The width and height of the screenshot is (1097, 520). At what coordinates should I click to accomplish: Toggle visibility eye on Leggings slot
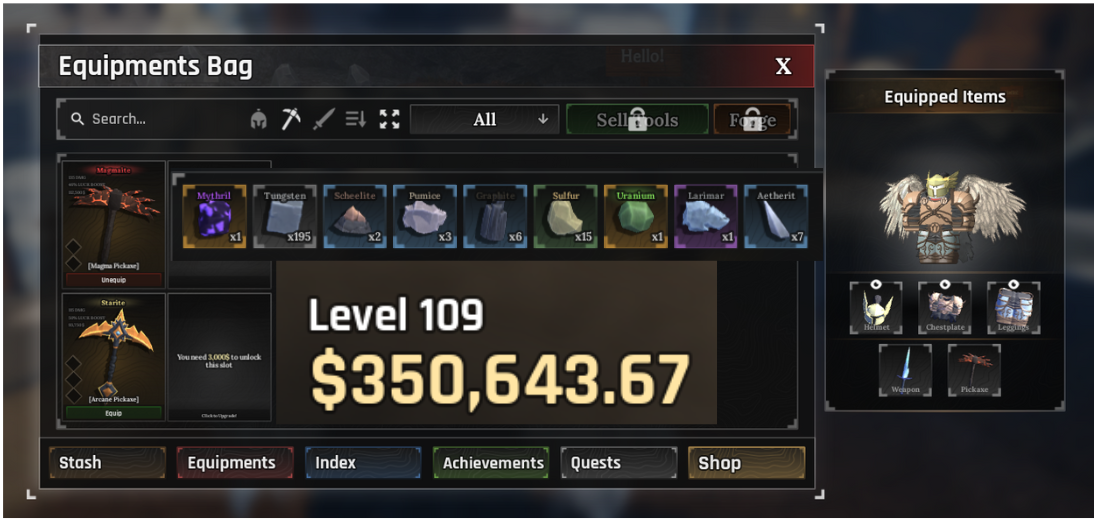click(1013, 284)
